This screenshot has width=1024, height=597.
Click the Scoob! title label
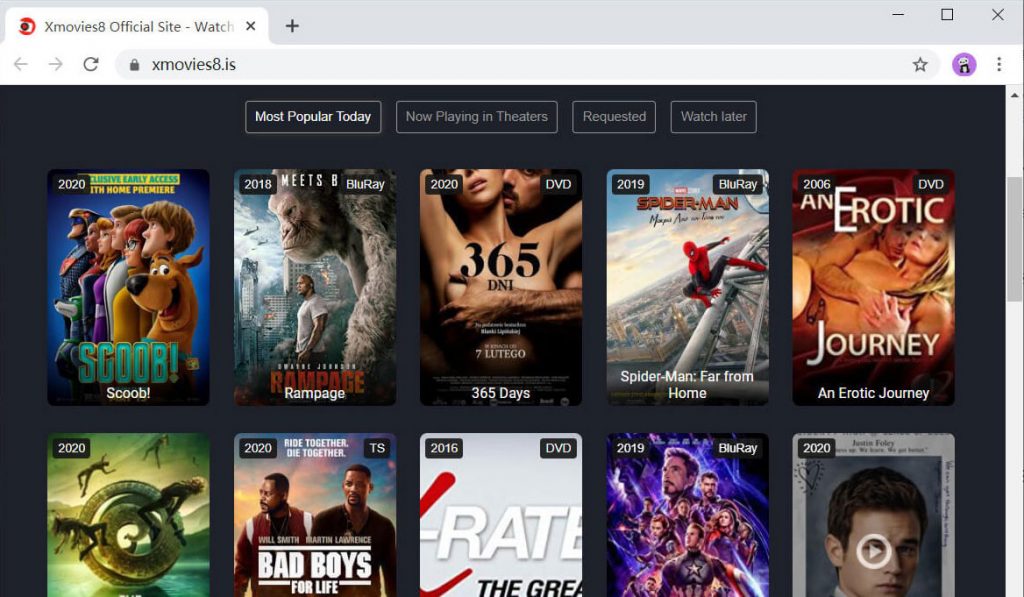[129, 393]
